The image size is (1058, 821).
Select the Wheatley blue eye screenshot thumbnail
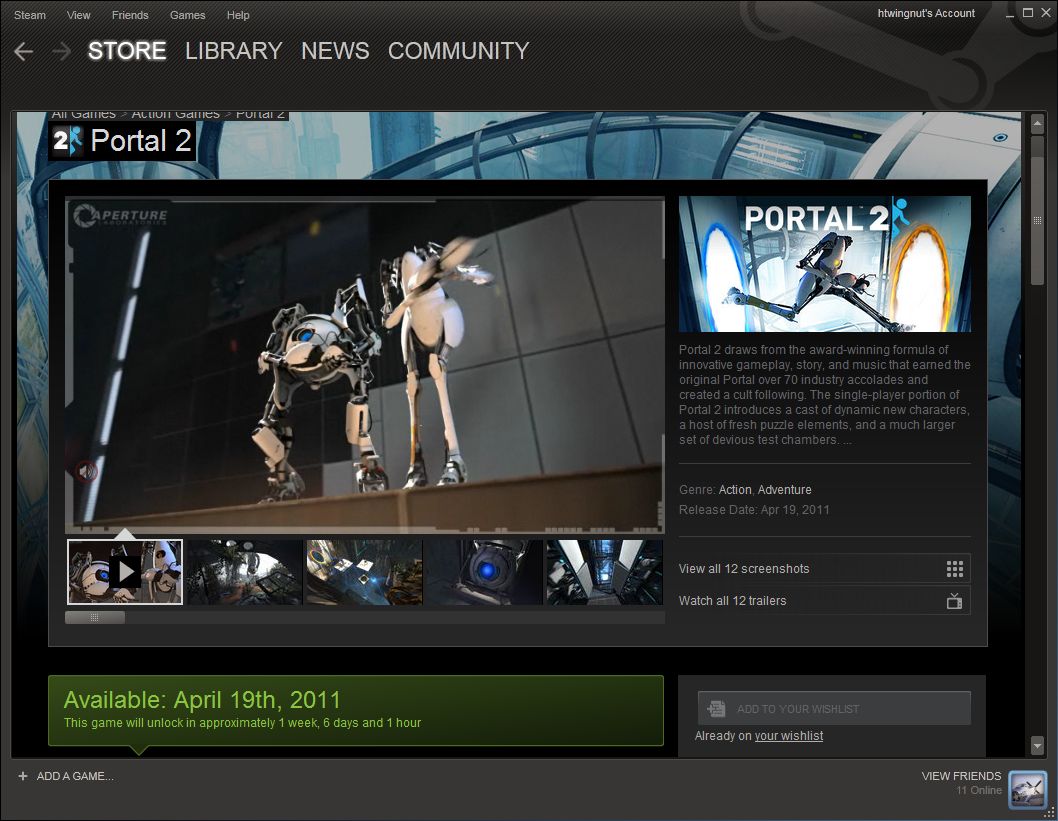point(484,571)
